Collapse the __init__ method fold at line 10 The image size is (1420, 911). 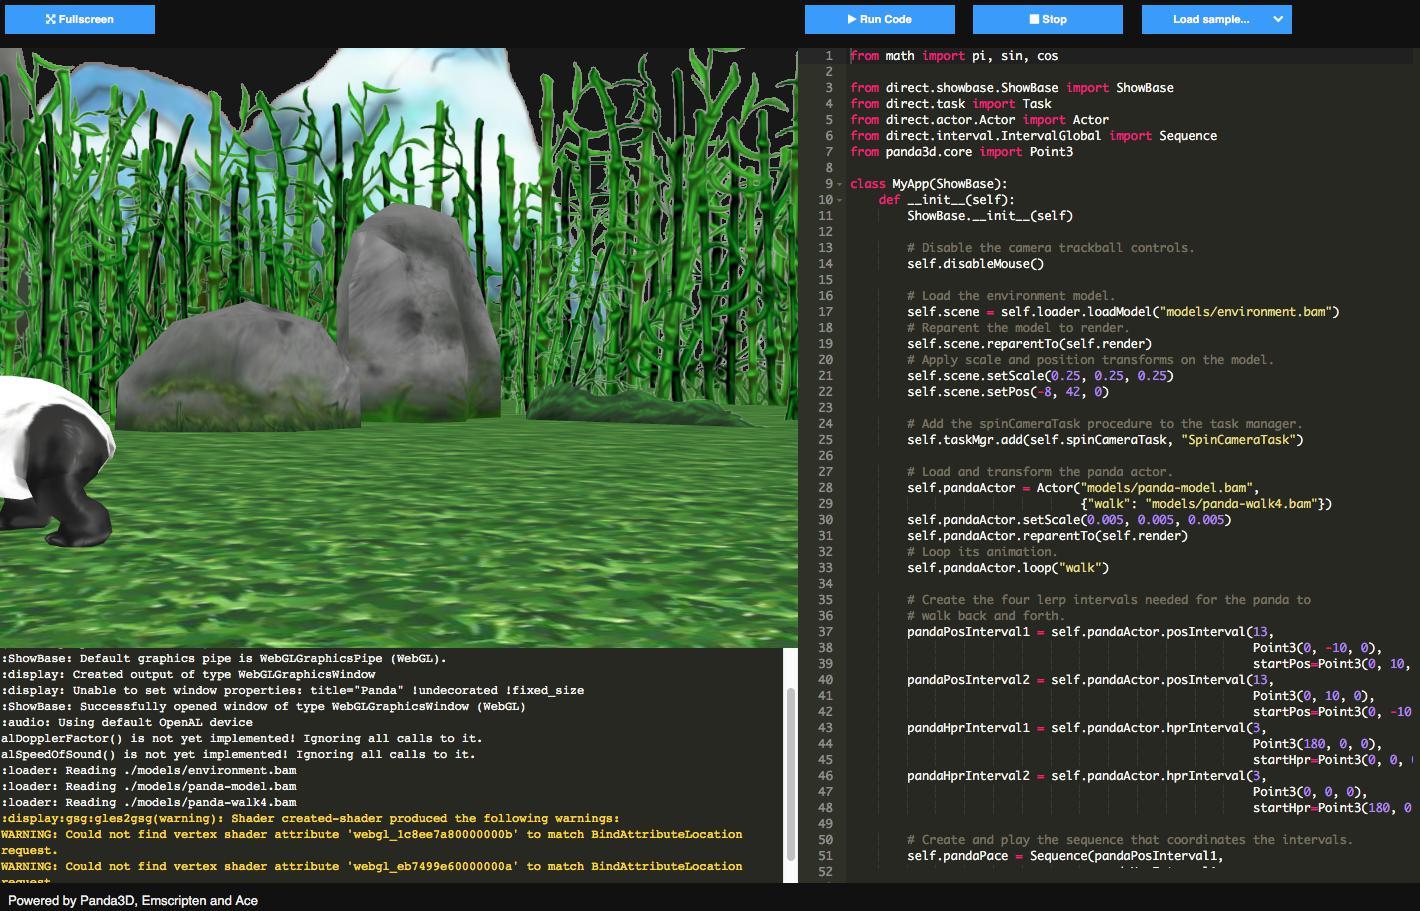click(837, 199)
